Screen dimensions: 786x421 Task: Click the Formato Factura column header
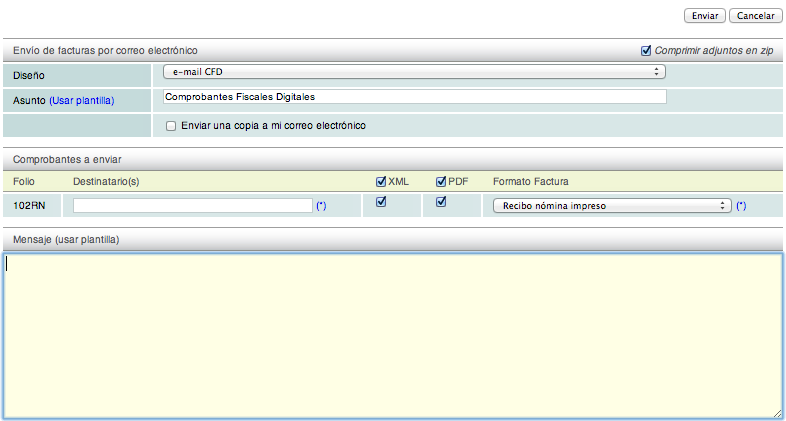[x=530, y=182]
